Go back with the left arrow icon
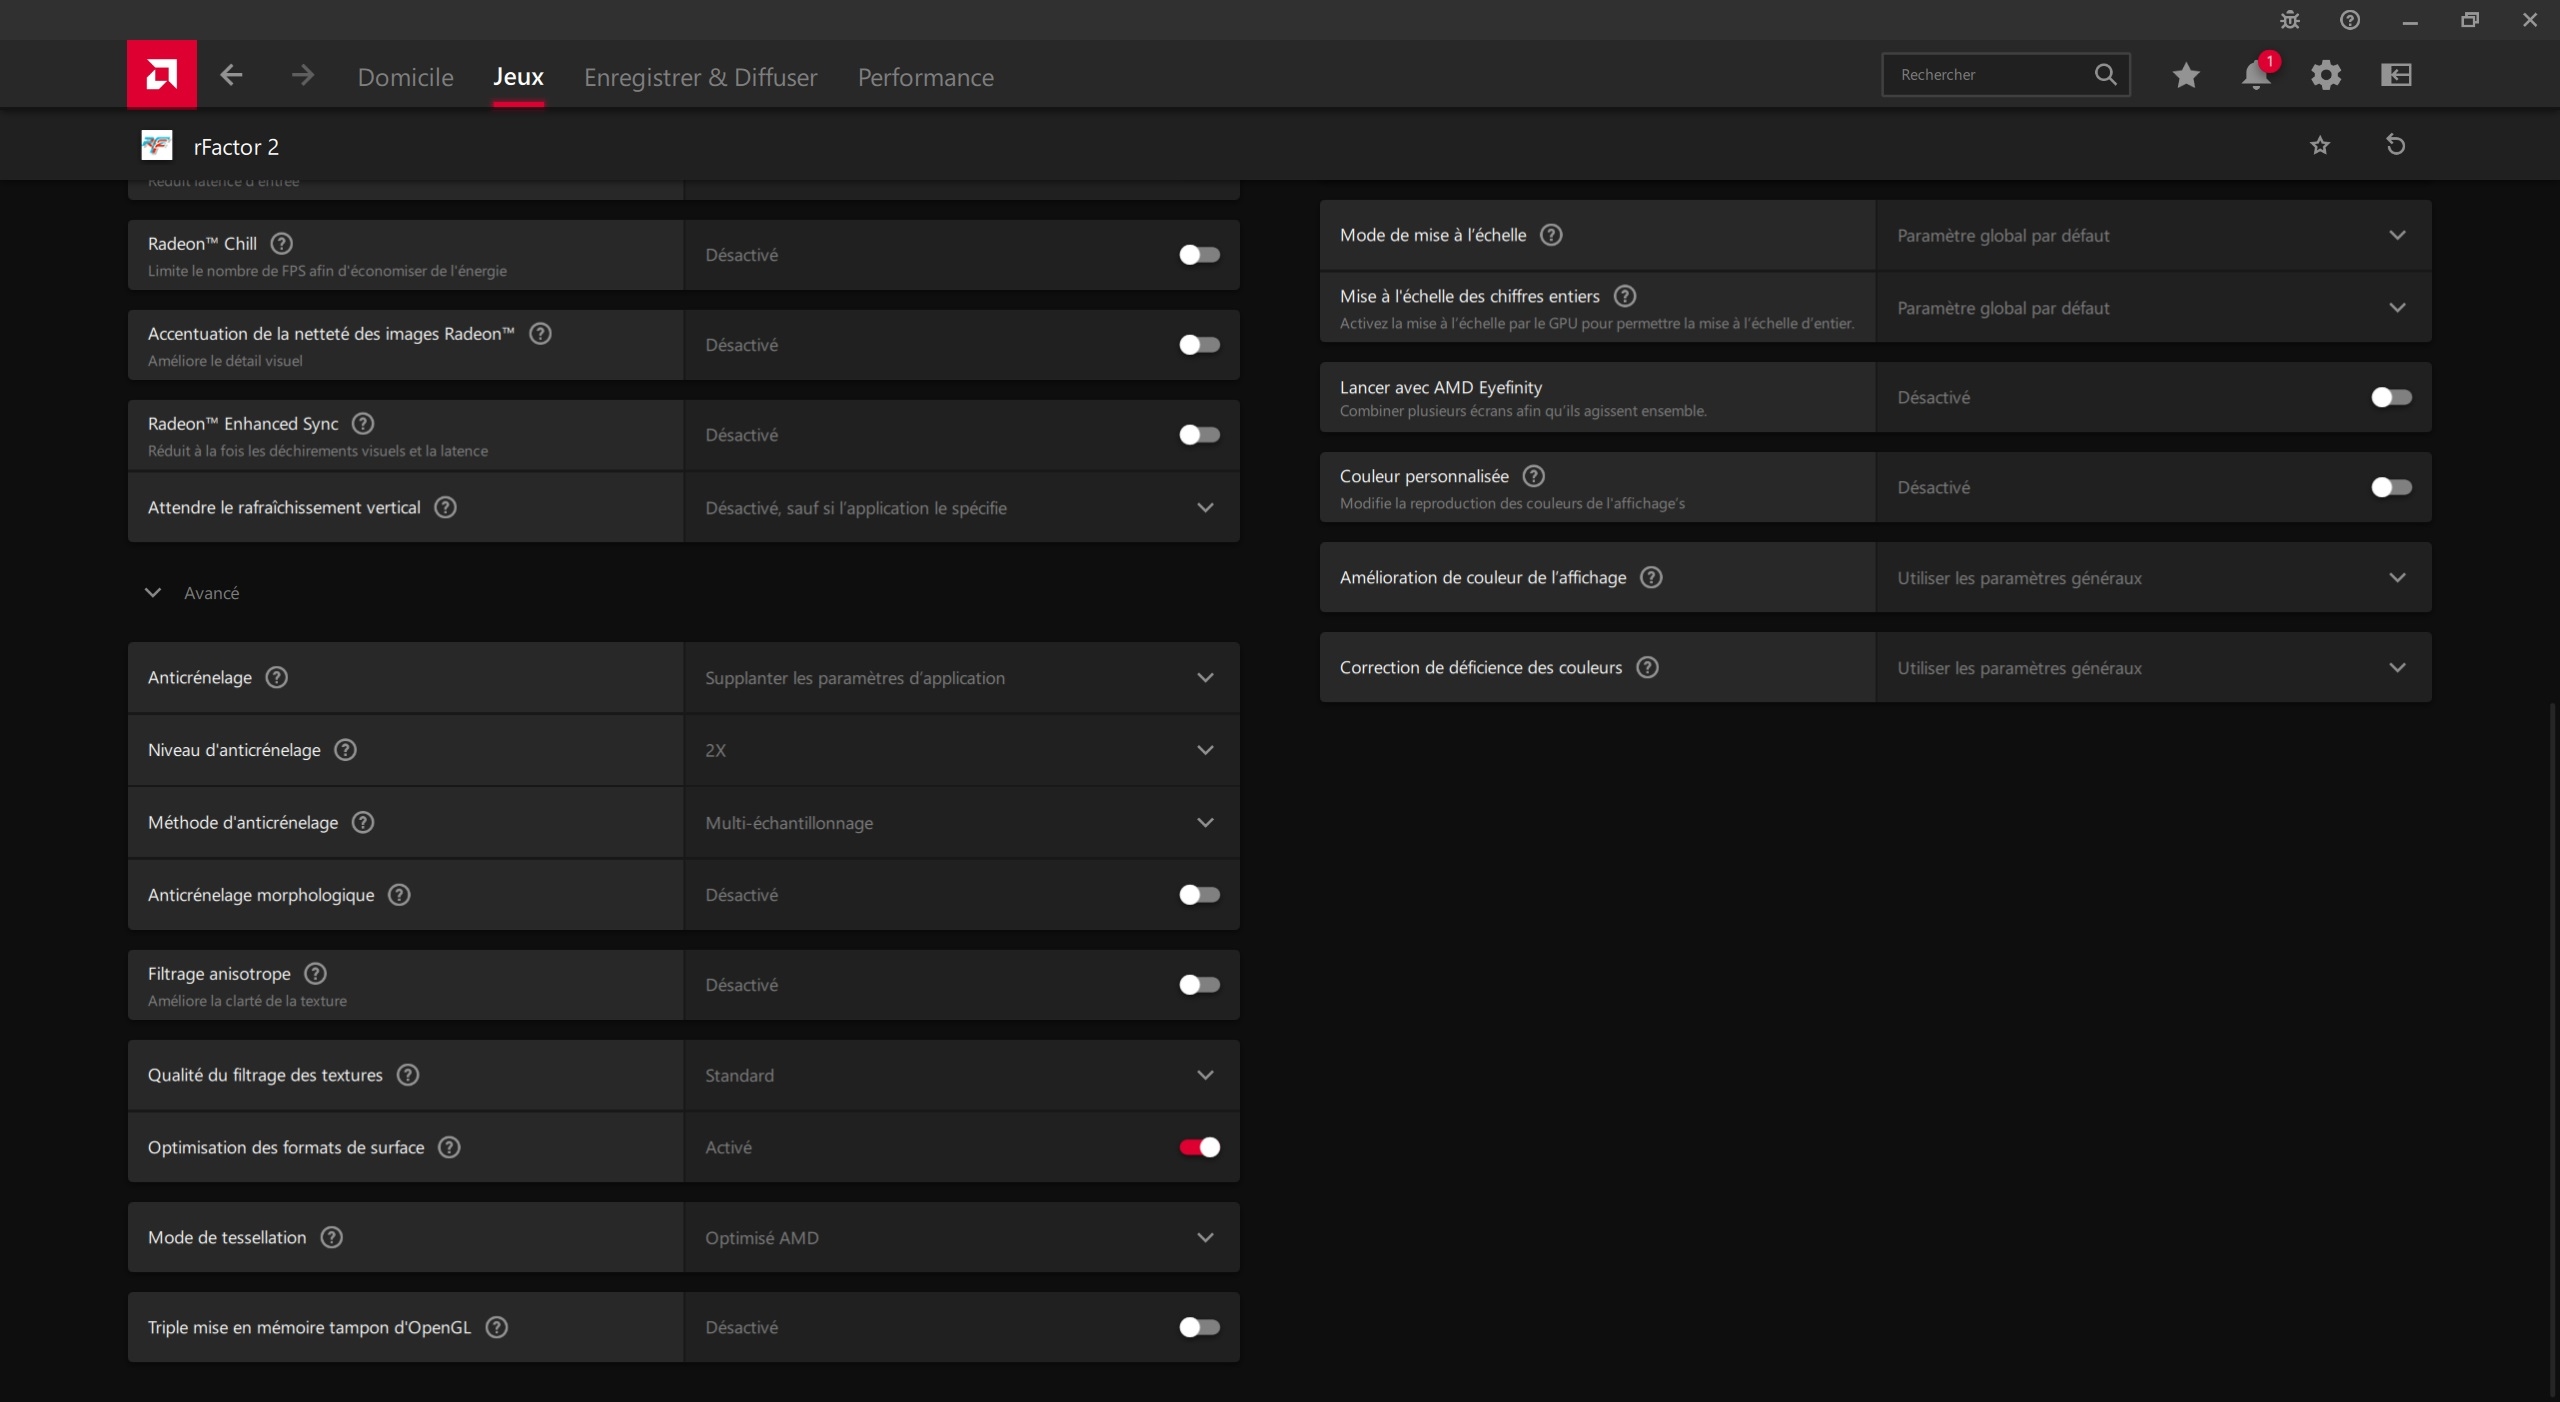2560x1402 pixels. (x=231, y=75)
